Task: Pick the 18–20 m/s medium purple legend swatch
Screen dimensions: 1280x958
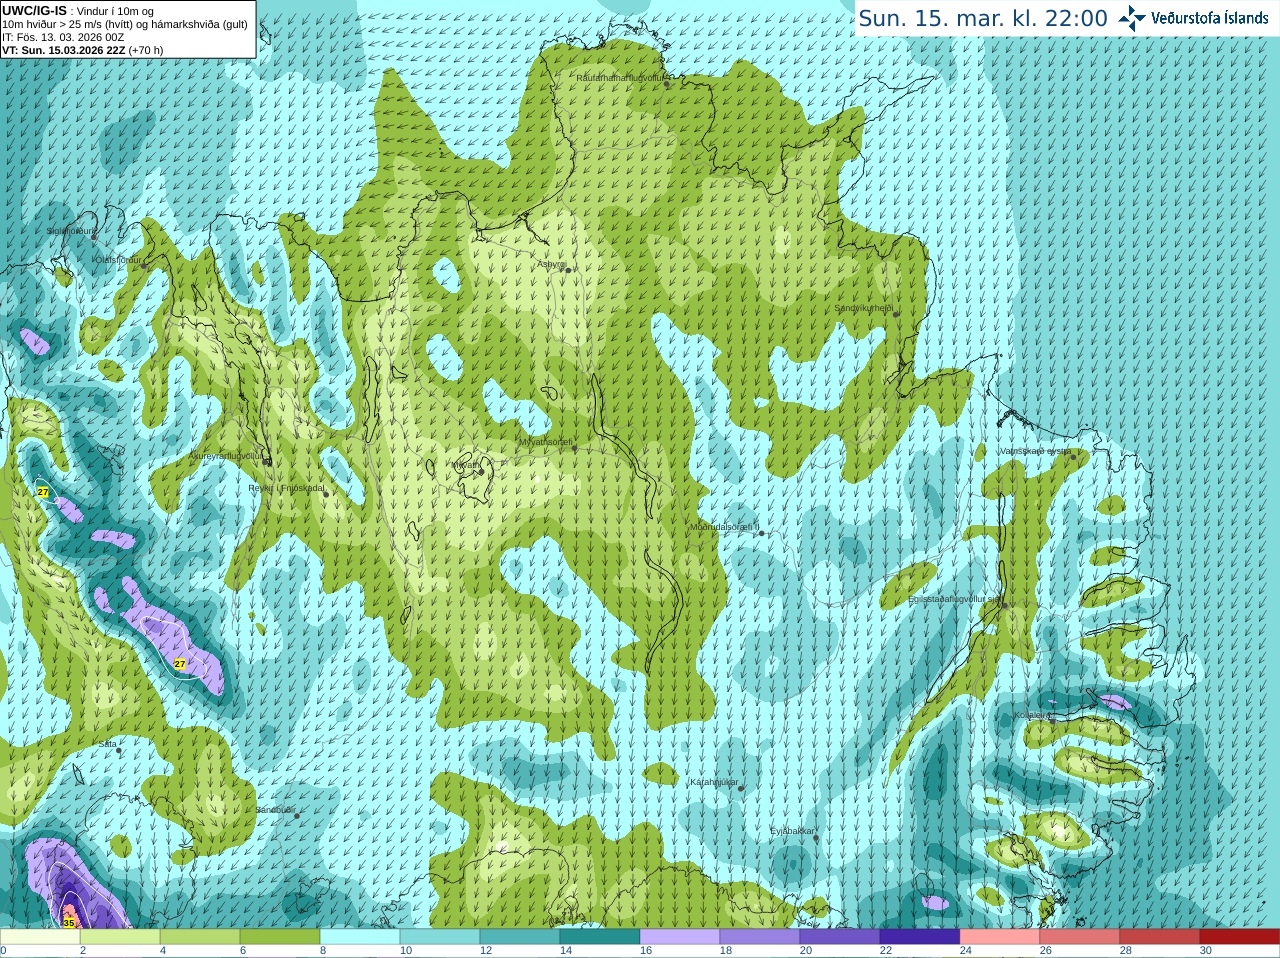Action: point(760,937)
